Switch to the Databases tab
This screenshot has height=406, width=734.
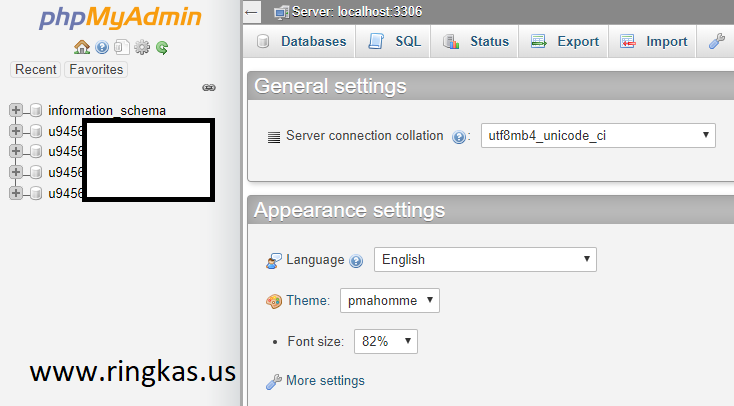click(302, 42)
